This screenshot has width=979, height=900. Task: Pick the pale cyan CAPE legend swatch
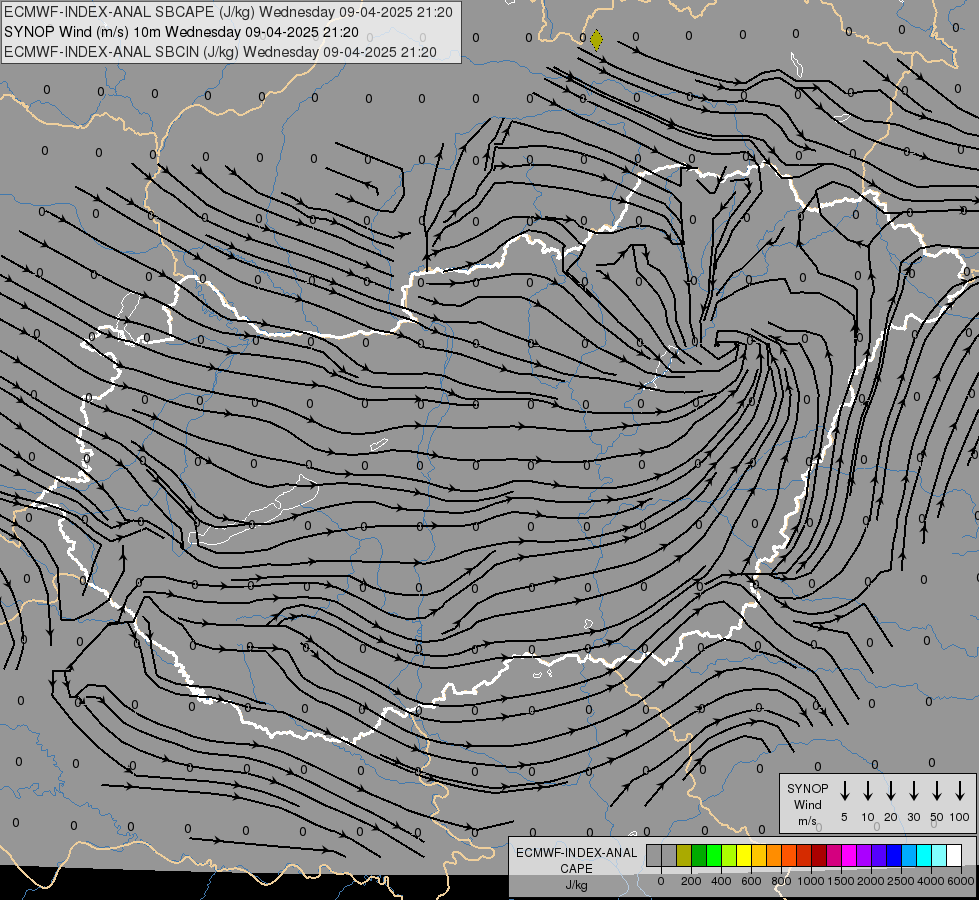(x=940, y=855)
